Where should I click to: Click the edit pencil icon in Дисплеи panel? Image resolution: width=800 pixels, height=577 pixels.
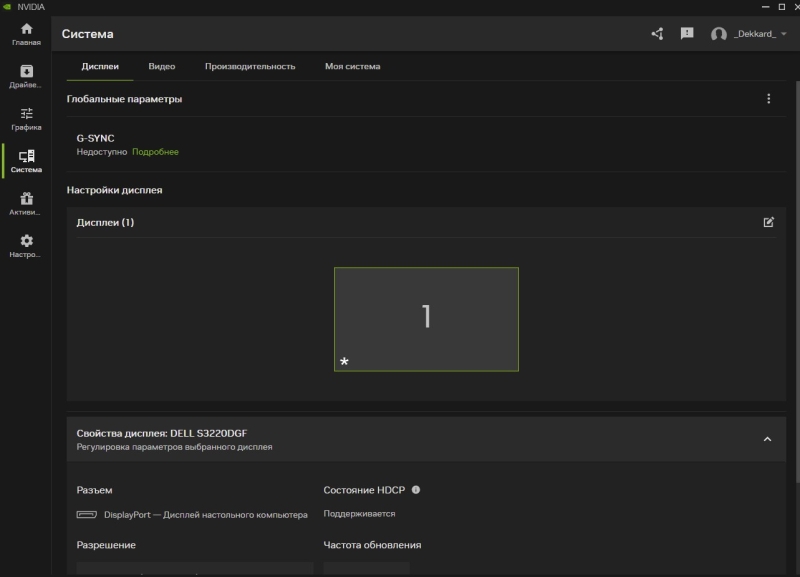768,222
